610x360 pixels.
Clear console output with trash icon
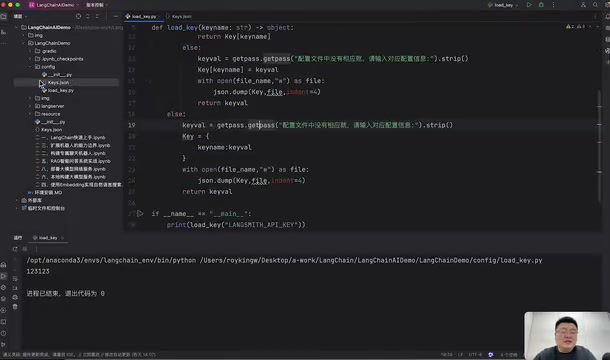15,307
